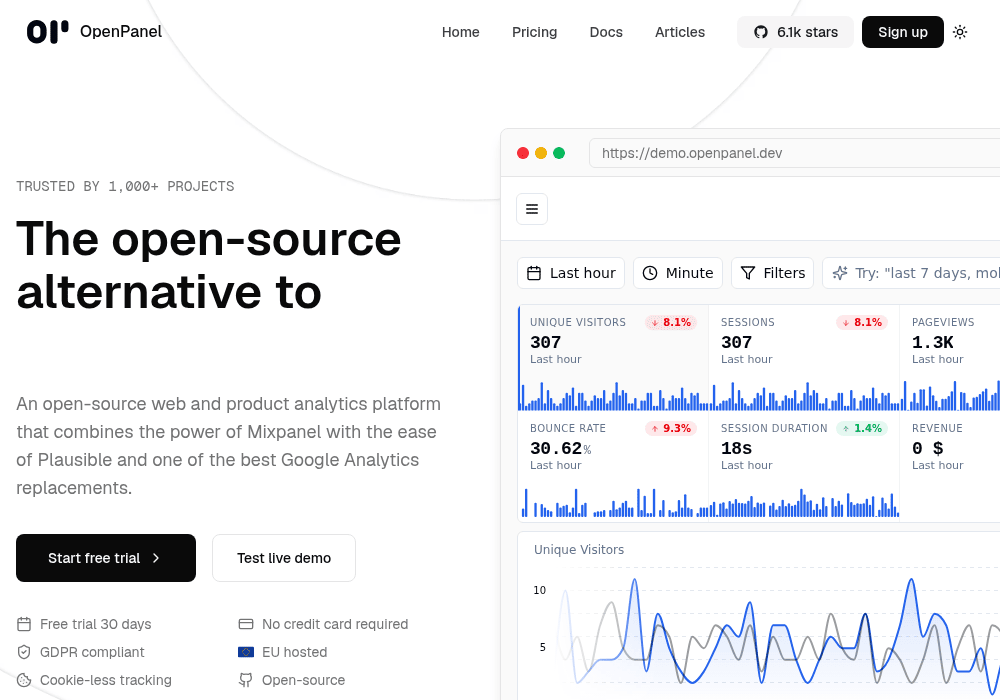The image size is (1000, 700).
Task: Click the clock icon in Minute button
Action: click(649, 273)
